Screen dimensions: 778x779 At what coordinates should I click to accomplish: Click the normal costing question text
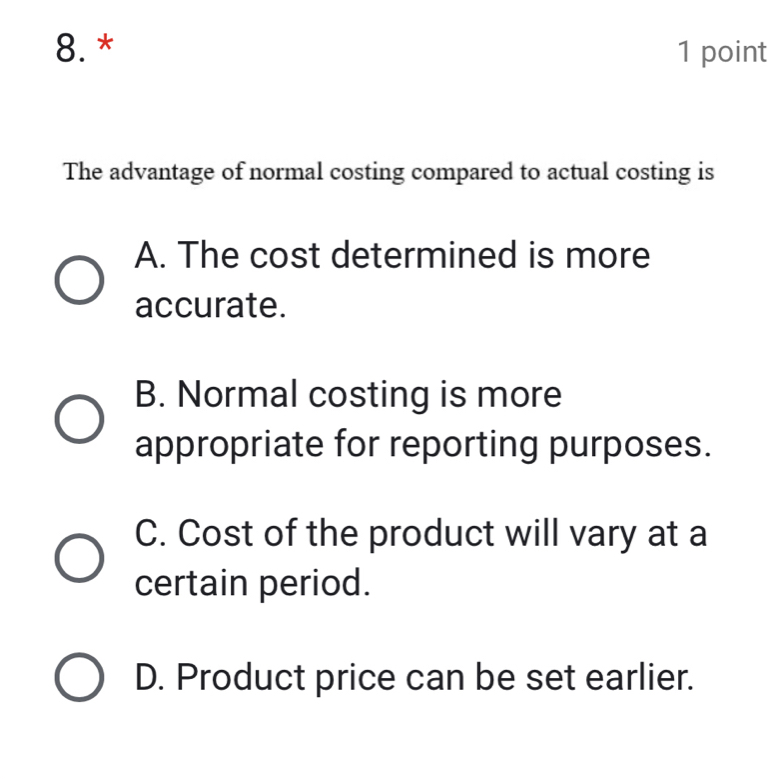[x=388, y=172]
